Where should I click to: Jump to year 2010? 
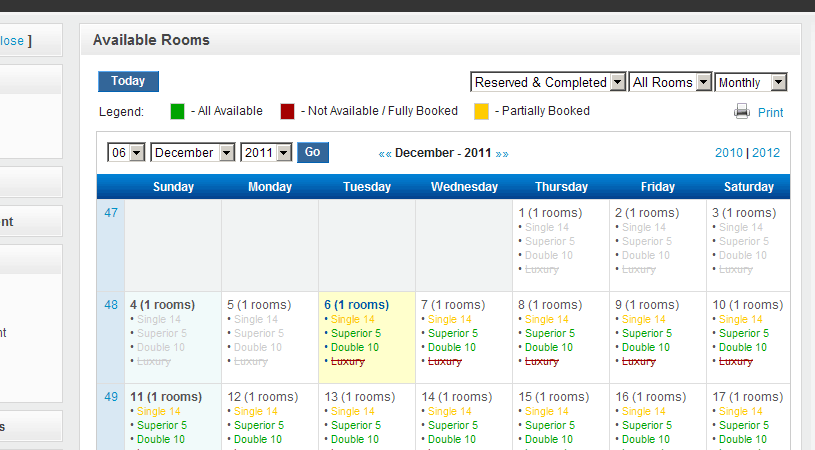(x=729, y=153)
